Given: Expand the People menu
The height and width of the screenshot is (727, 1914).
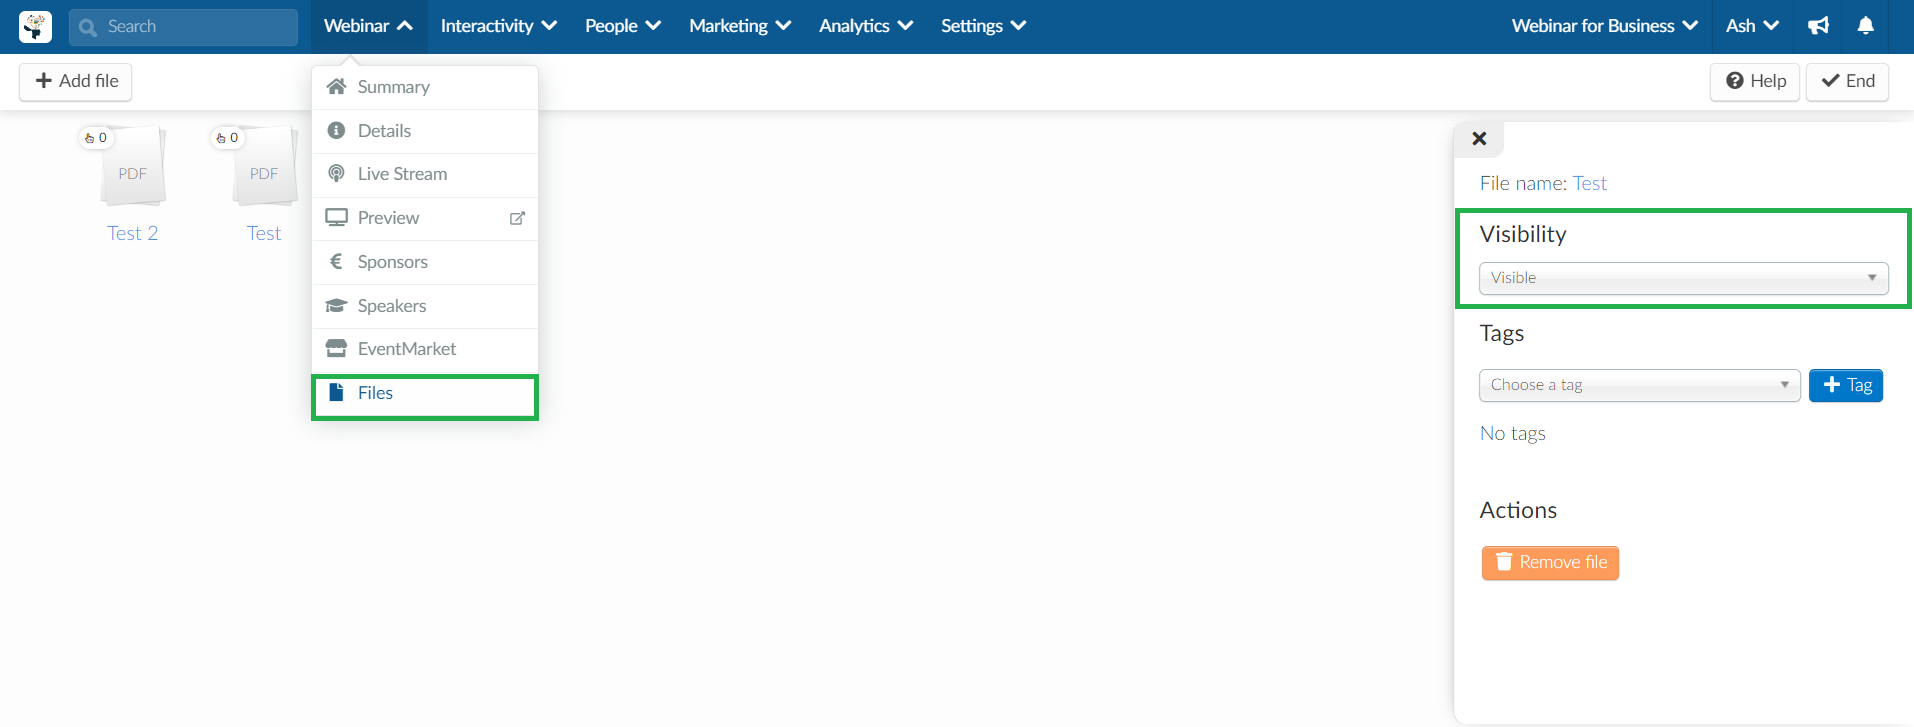Looking at the screenshot, I should 623,26.
